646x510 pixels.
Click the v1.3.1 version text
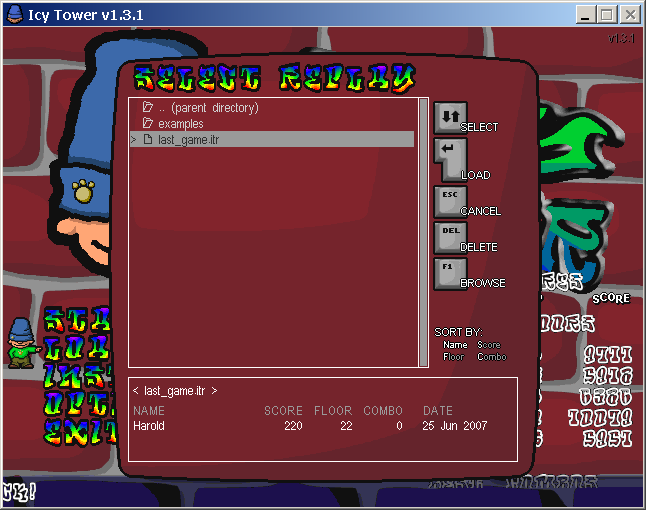(x=621, y=39)
